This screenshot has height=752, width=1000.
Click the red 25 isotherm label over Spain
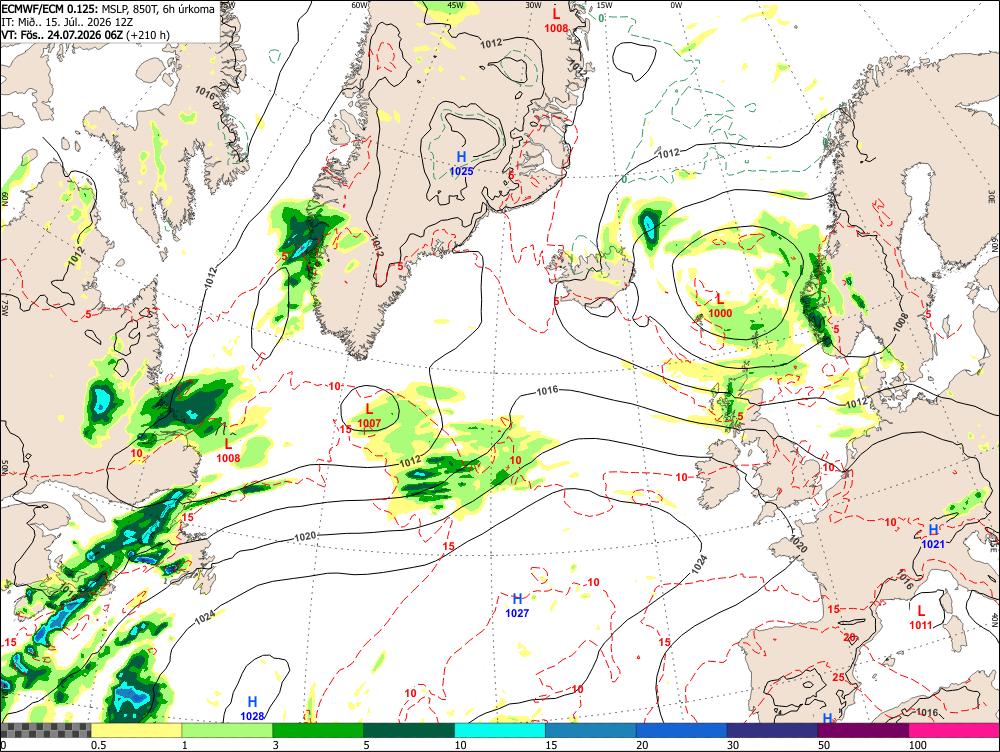pos(838,677)
